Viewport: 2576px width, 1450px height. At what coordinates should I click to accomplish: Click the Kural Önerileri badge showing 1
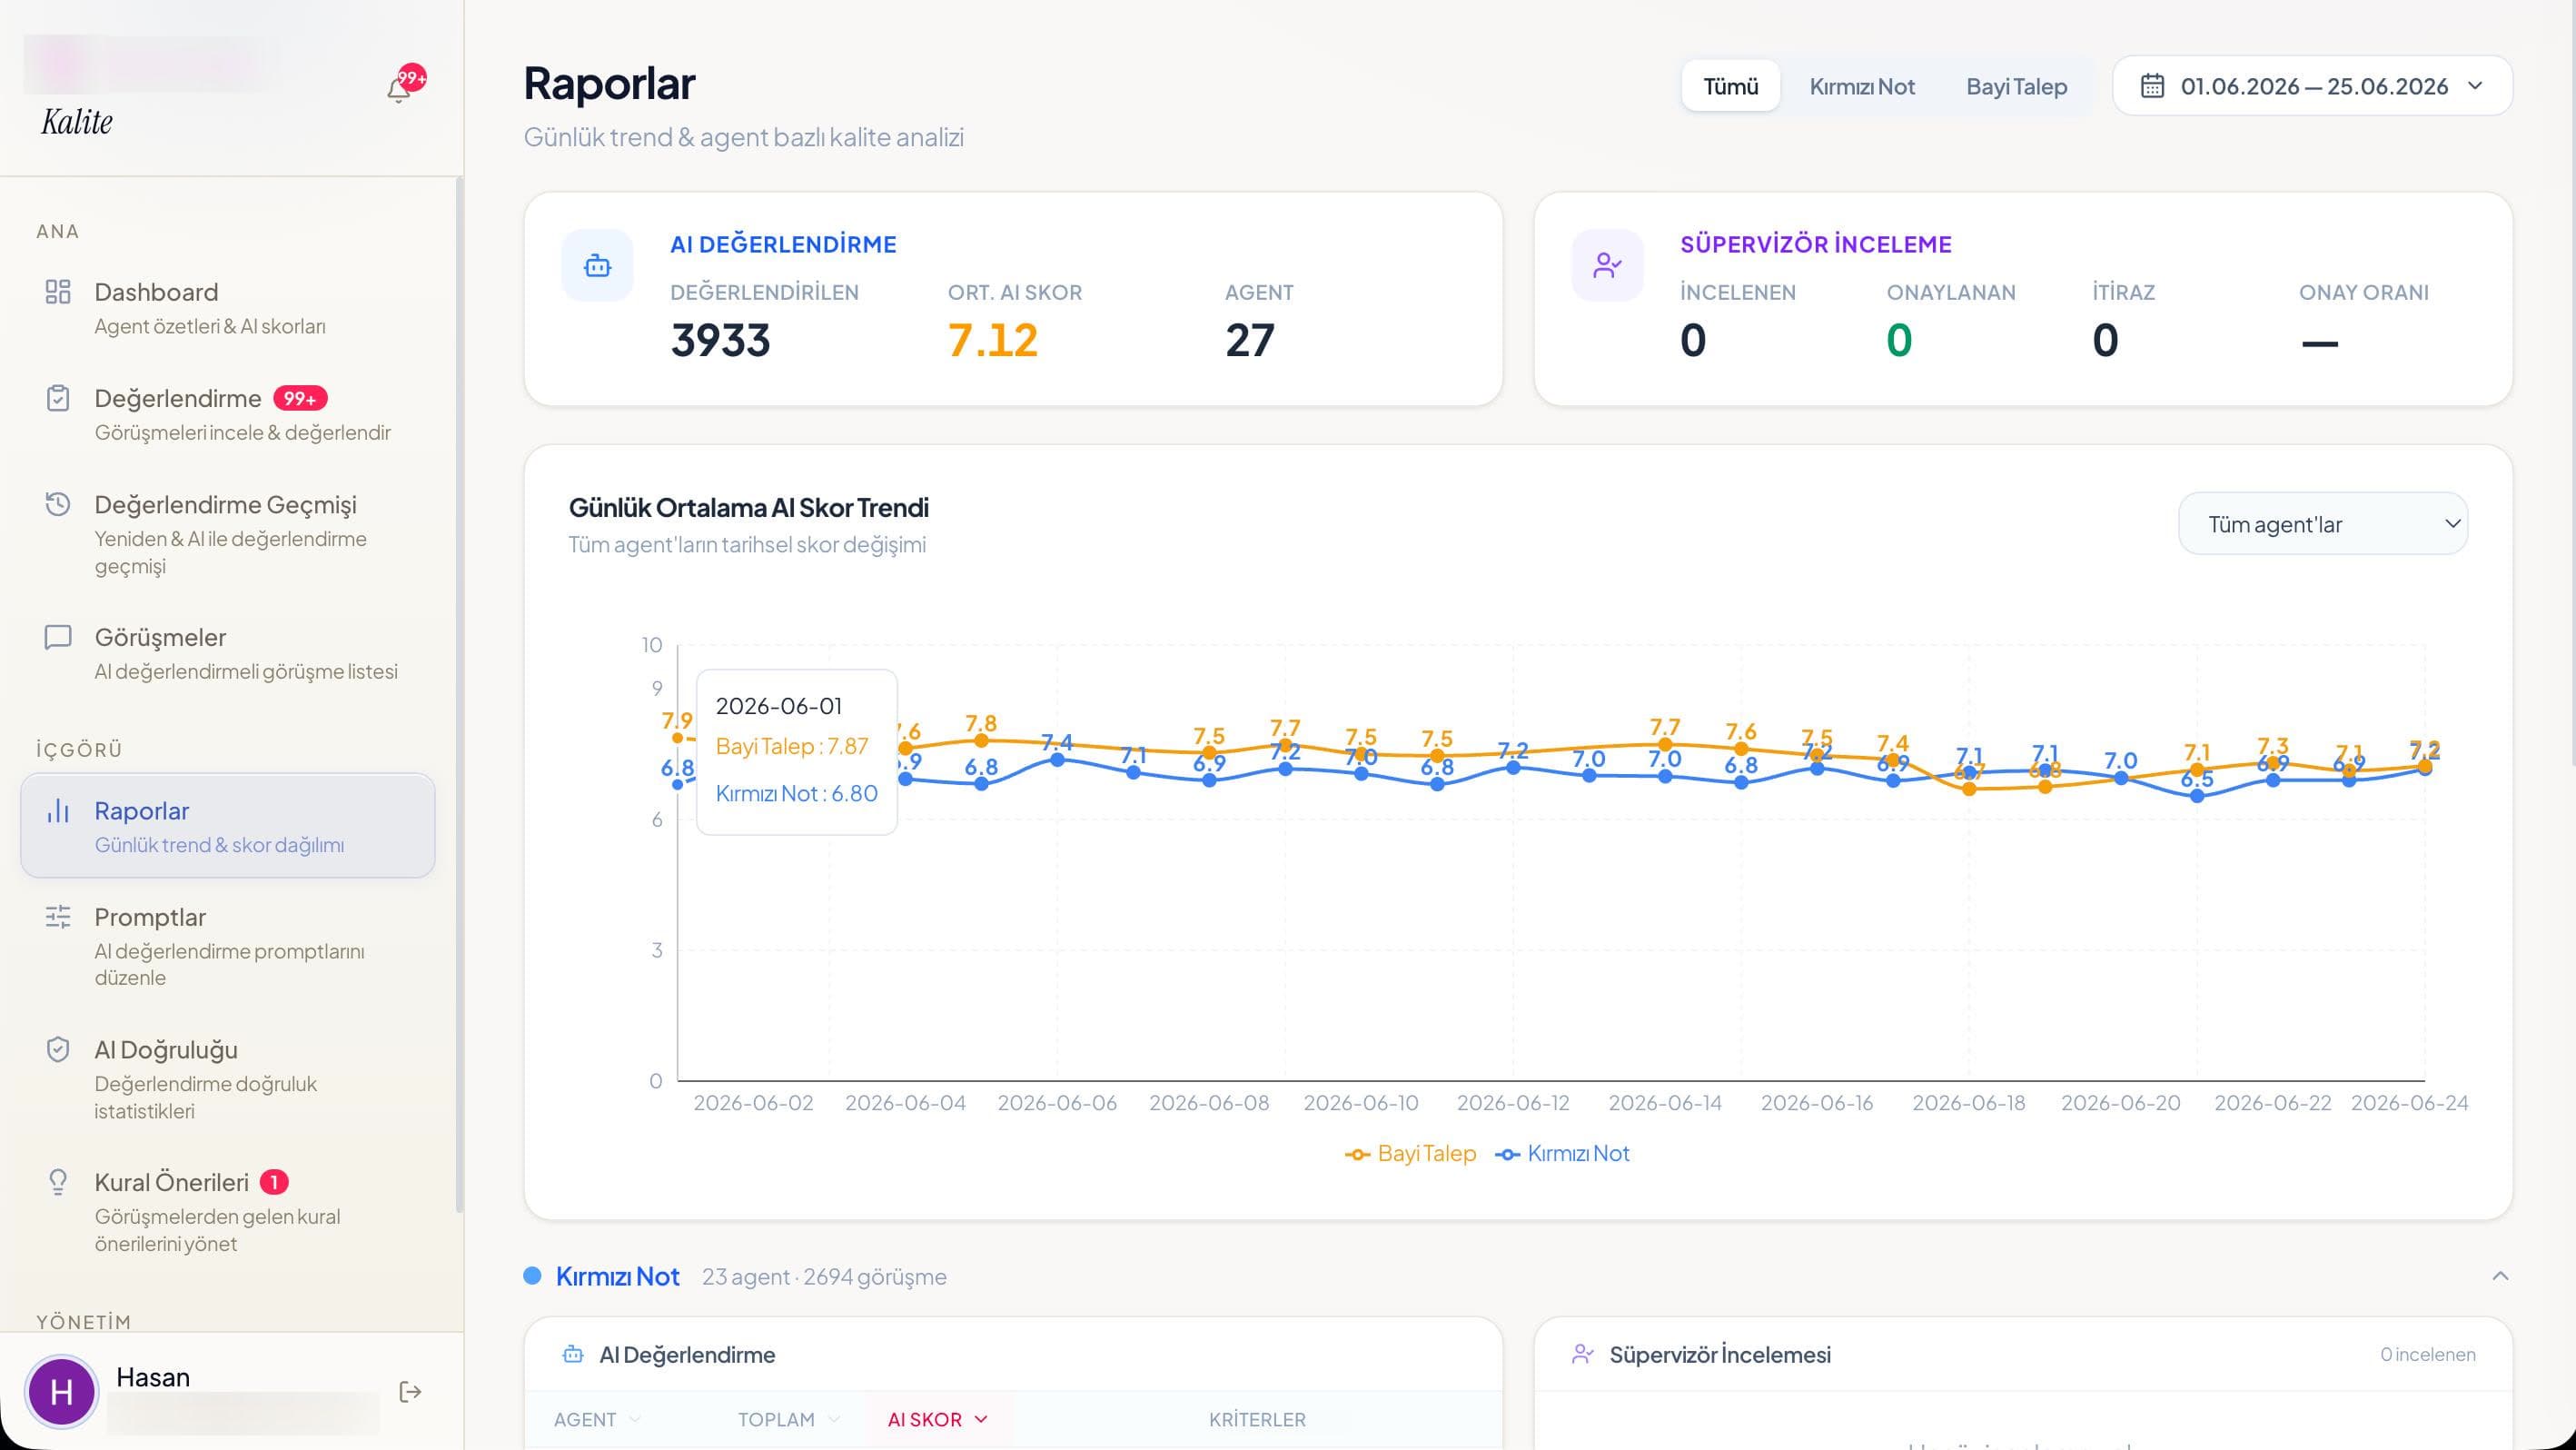tap(274, 1182)
